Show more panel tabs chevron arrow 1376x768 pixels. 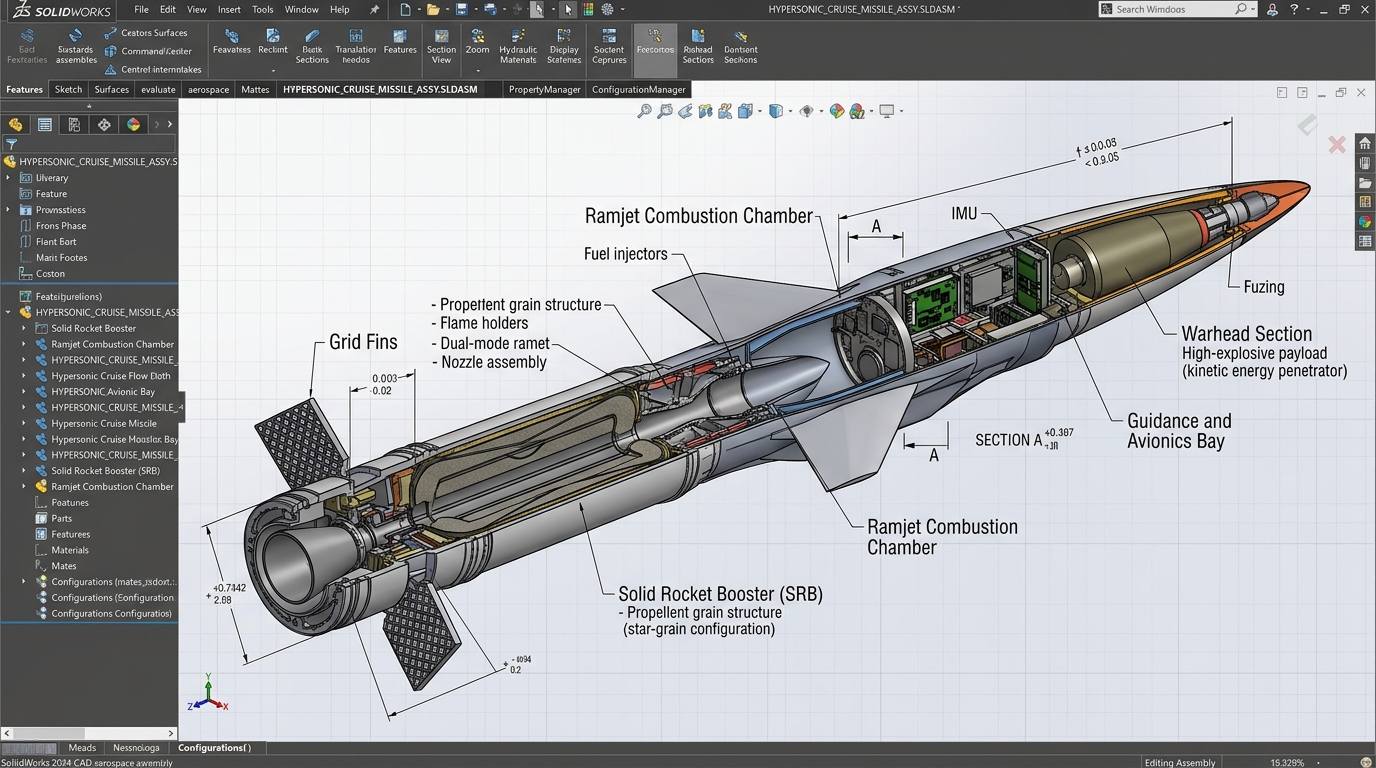(x=169, y=125)
